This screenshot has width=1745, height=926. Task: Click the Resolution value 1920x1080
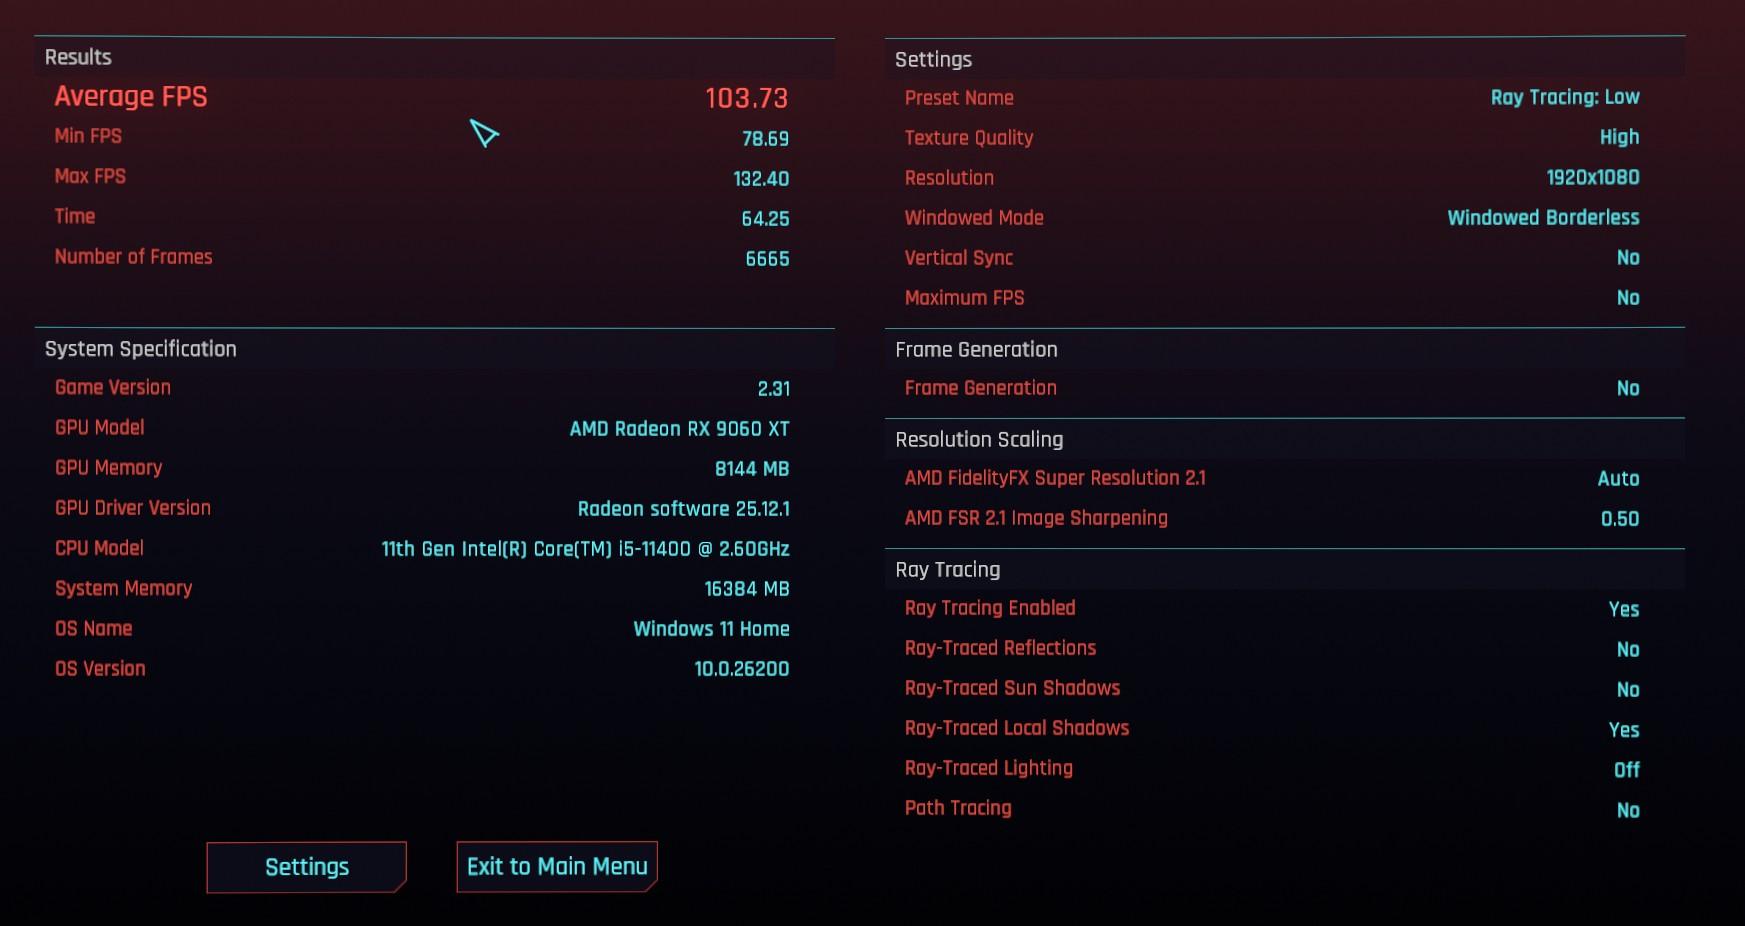click(x=1592, y=178)
